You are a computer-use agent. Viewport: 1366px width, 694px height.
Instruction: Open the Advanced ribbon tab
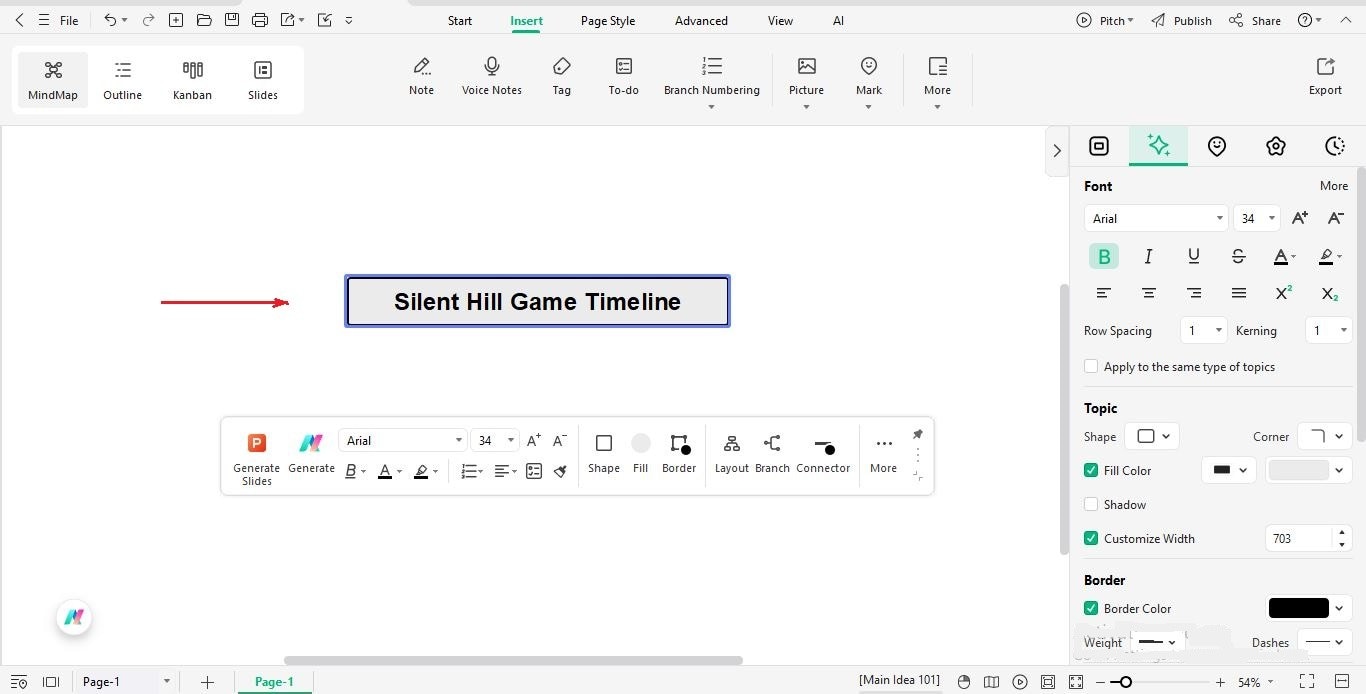click(x=701, y=20)
